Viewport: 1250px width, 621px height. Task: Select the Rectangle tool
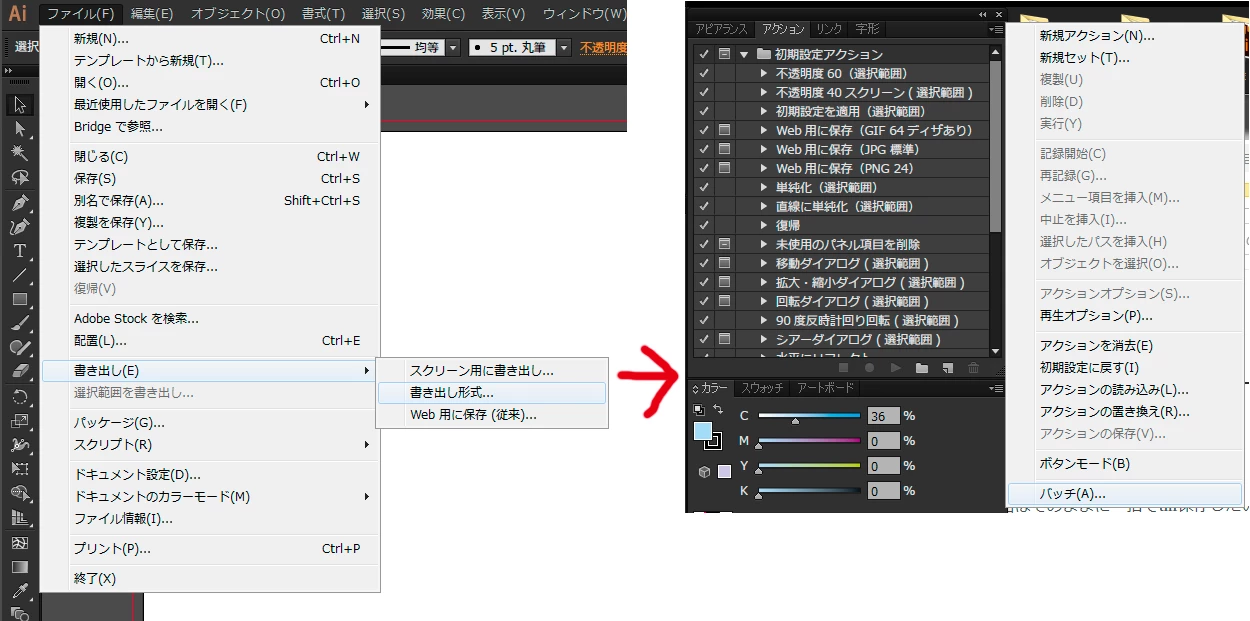point(19,299)
